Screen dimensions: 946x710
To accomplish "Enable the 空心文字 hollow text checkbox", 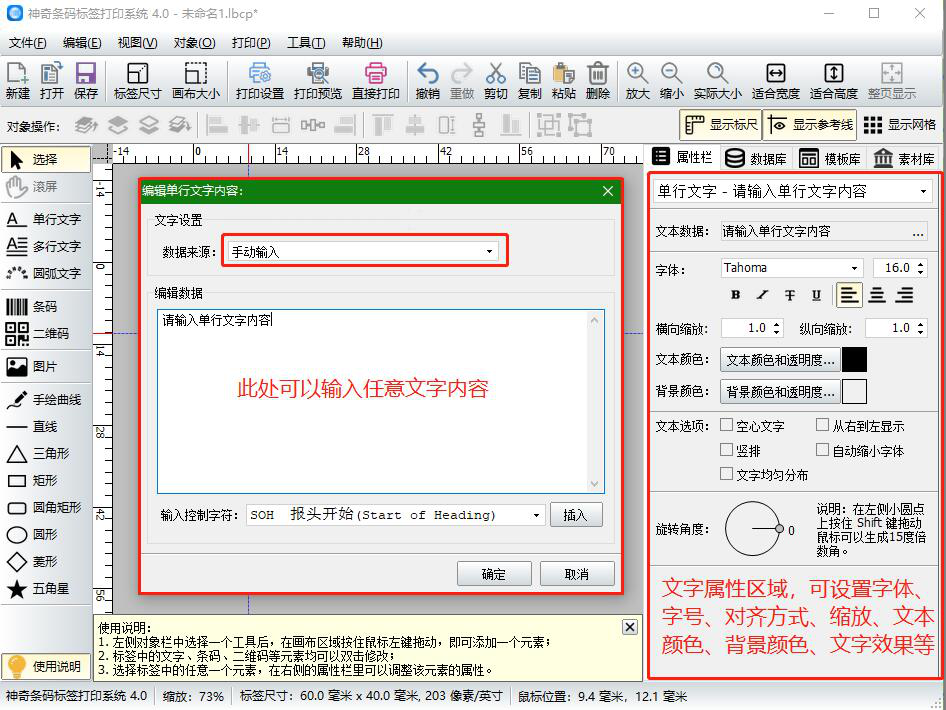I will 726,425.
